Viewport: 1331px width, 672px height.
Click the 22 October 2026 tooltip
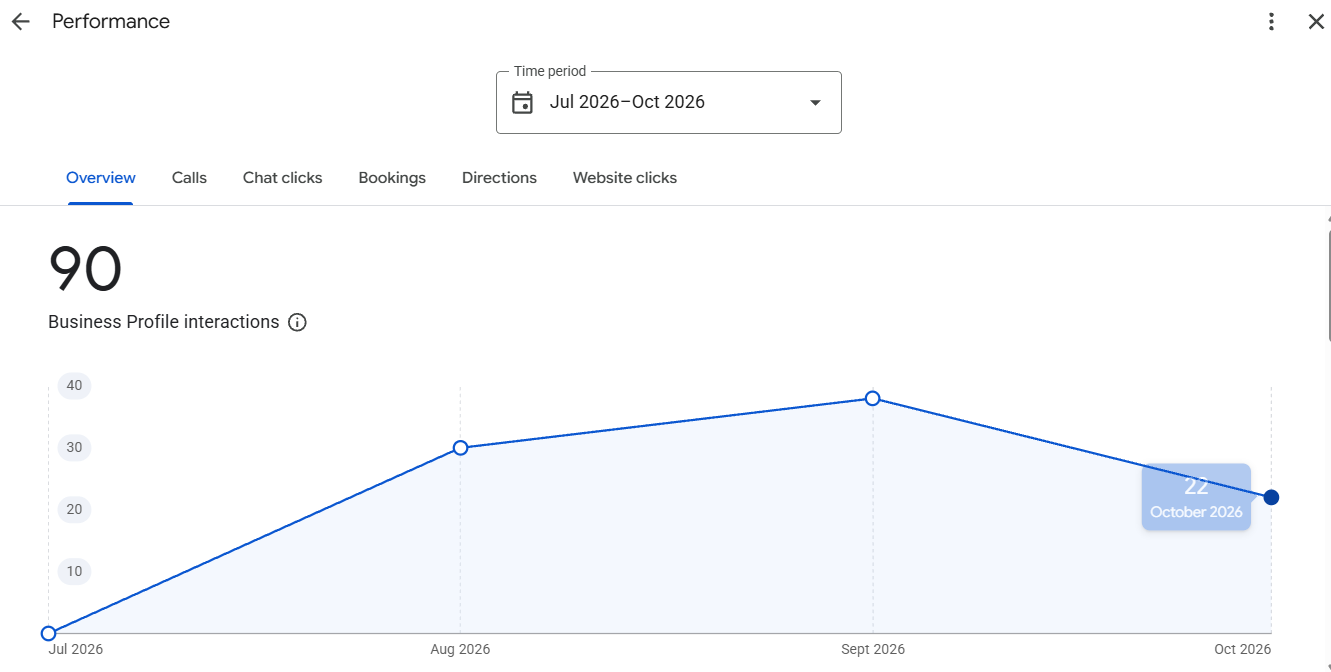(x=1196, y=497)
